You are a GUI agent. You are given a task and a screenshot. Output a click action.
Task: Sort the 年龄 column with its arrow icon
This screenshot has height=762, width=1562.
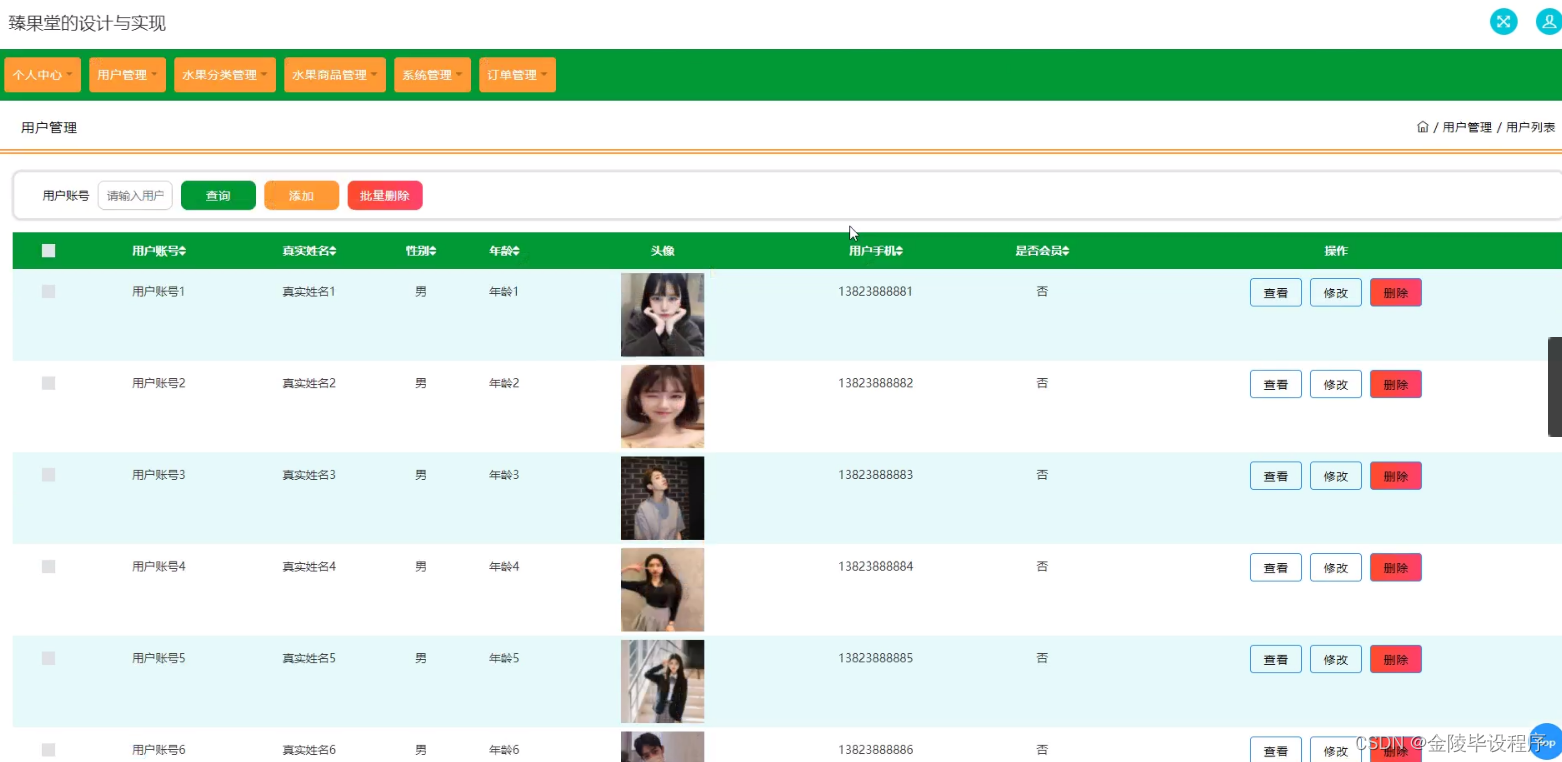tap(518, 251)
